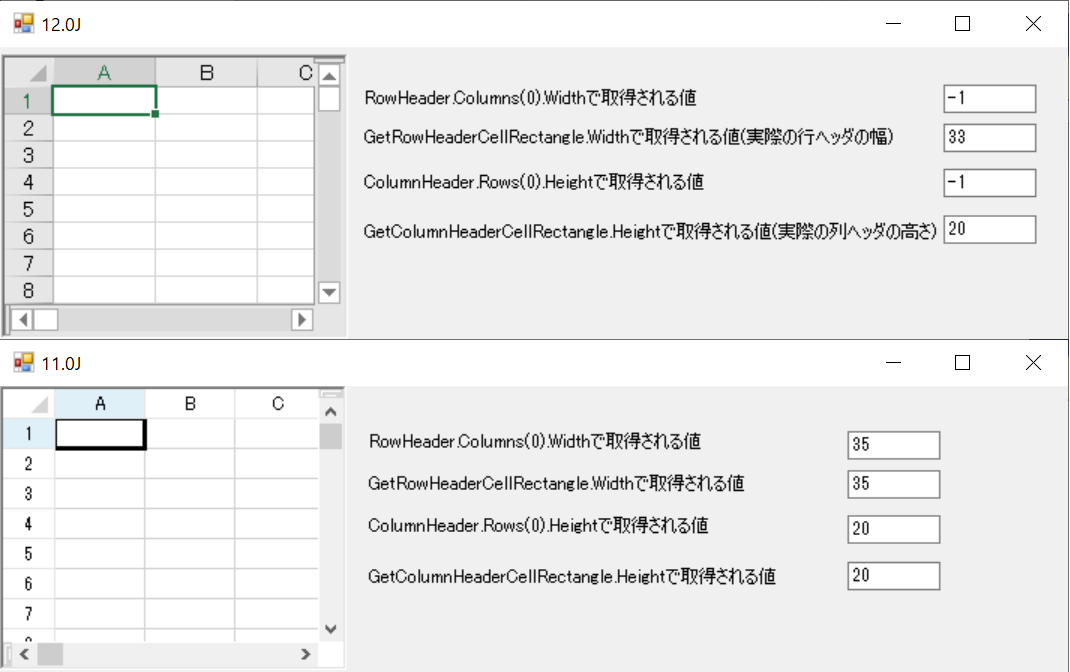Image resolution: width=1070 pixels, height=672 pixels.
Task: Click scroll down arrow in 11.0J spreadsheet
Action: pos(331,629)
